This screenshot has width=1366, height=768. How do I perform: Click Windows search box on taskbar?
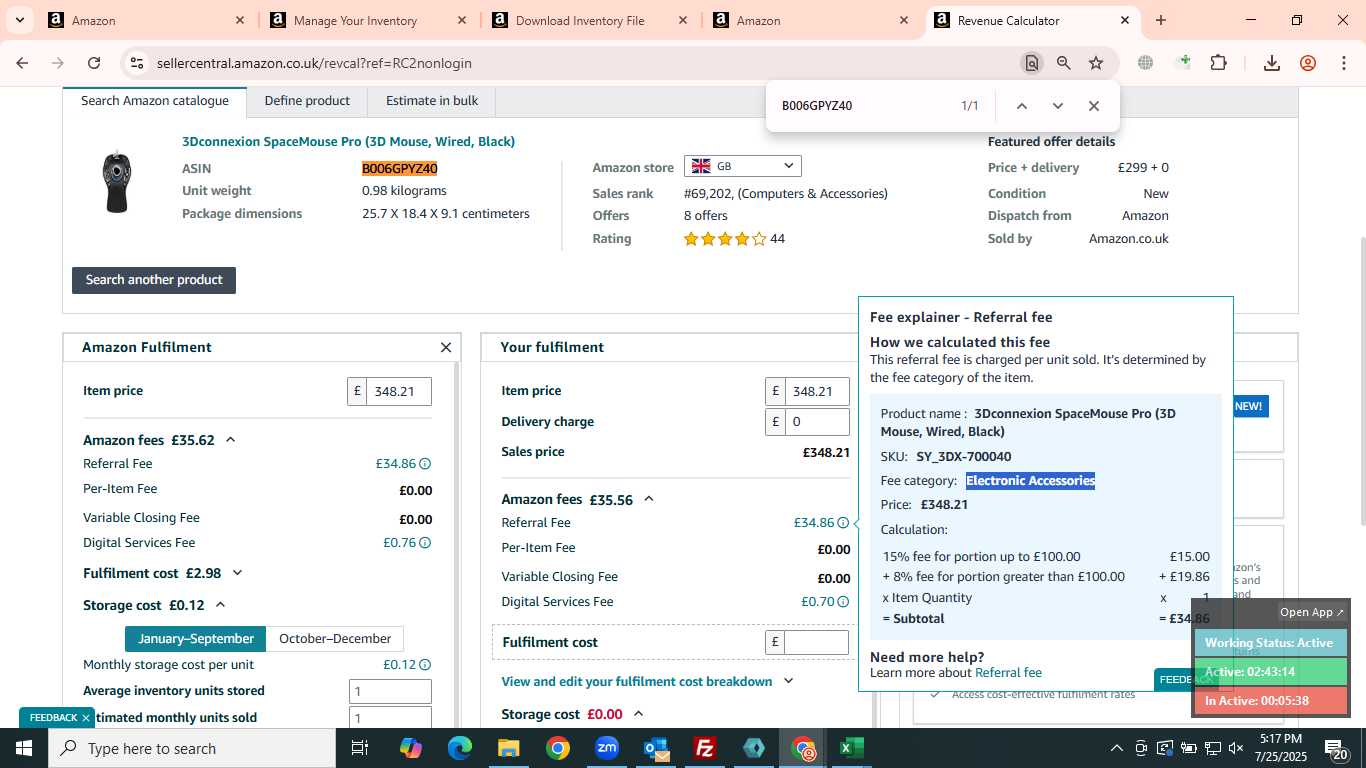tap(192, 748)
